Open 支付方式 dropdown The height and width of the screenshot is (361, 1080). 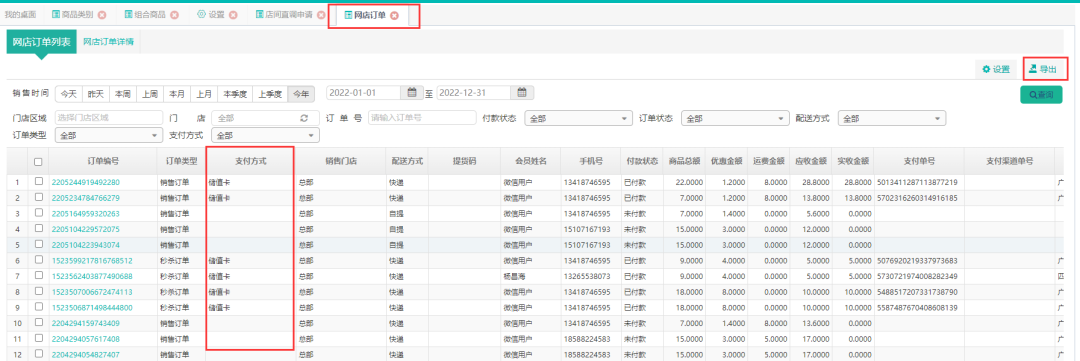click(265, 136)
